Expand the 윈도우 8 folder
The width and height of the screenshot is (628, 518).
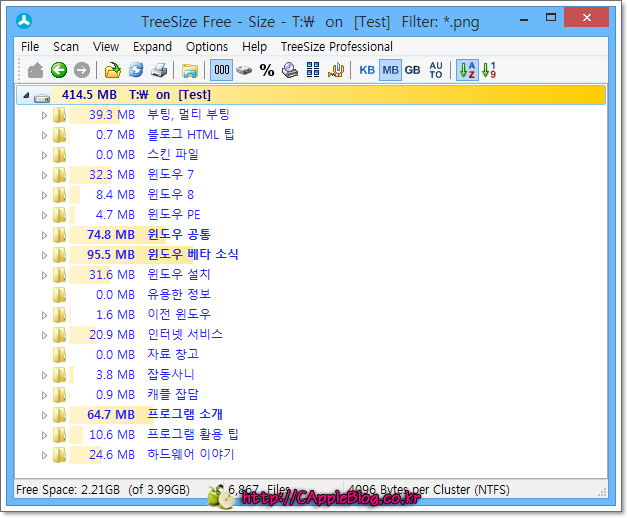(x=44, y=196)
